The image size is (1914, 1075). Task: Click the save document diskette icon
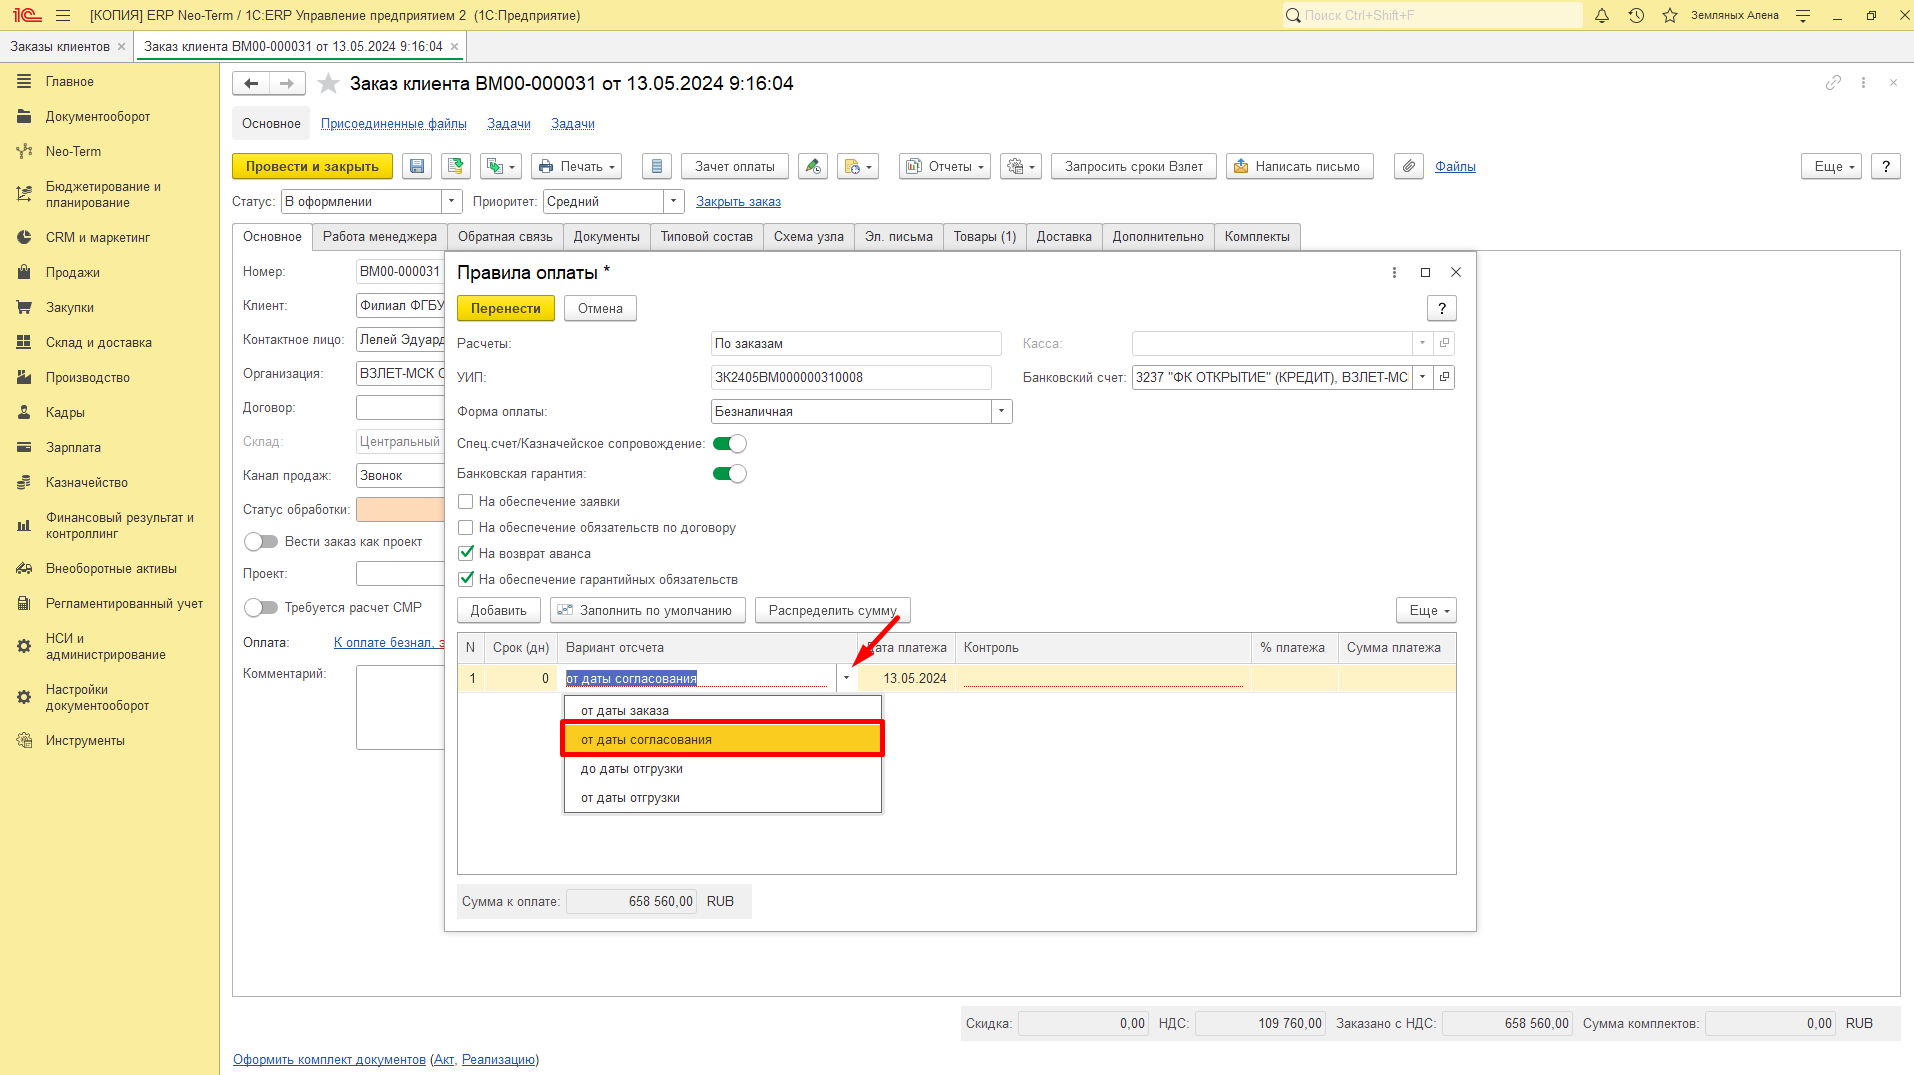[x=417, y=166]
